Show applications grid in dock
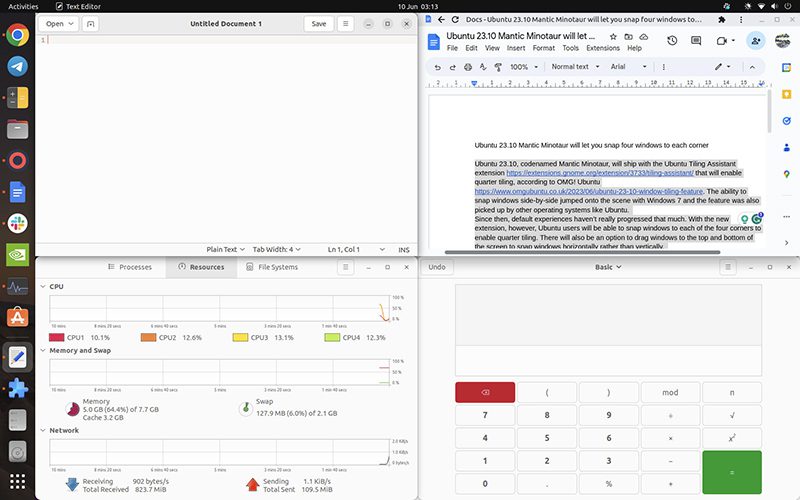 pyautogui.click(x=17, y=481)
